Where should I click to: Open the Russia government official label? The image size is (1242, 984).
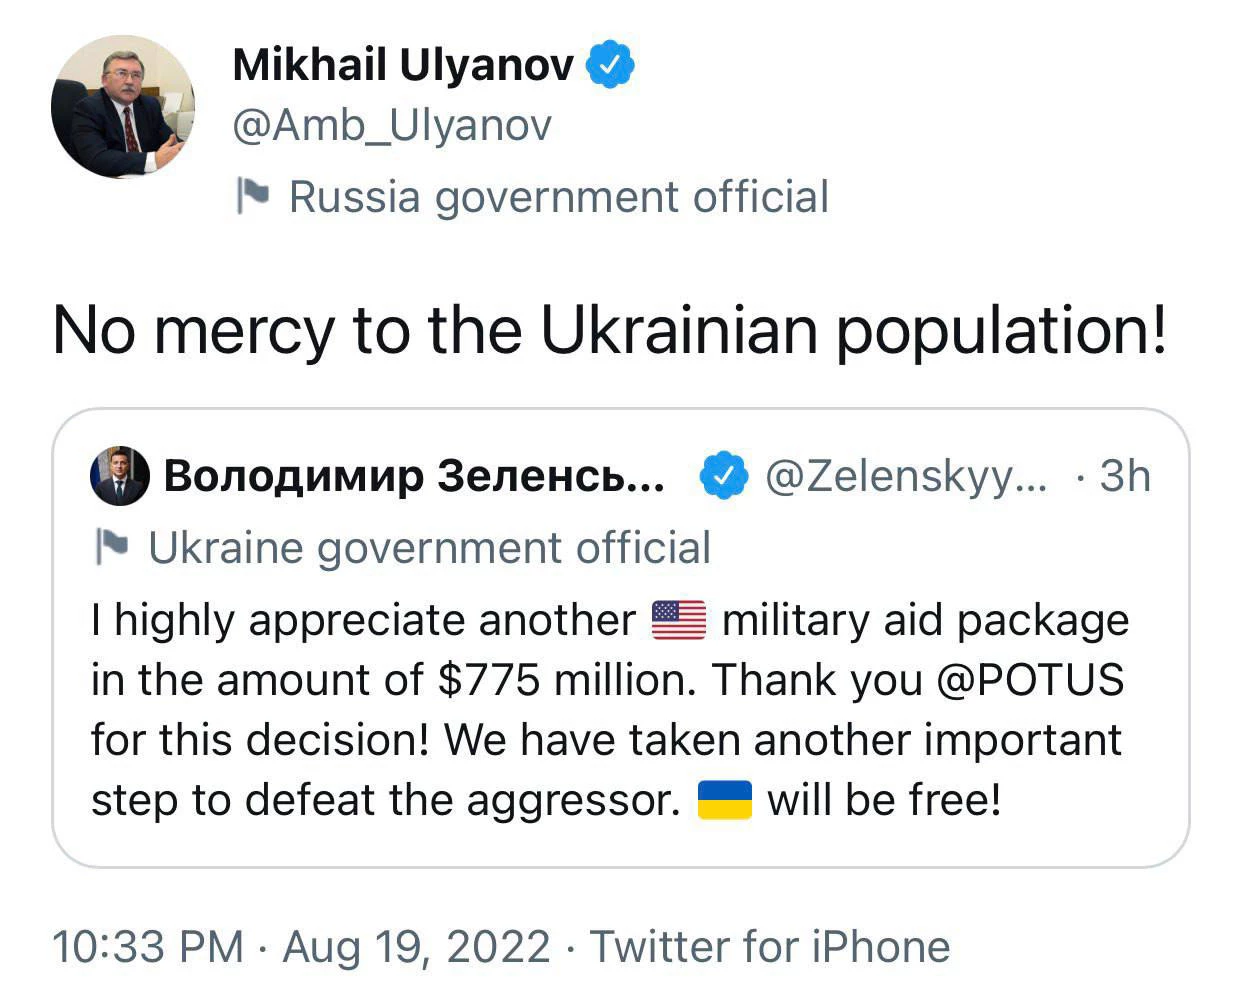[x=559, y=197]
